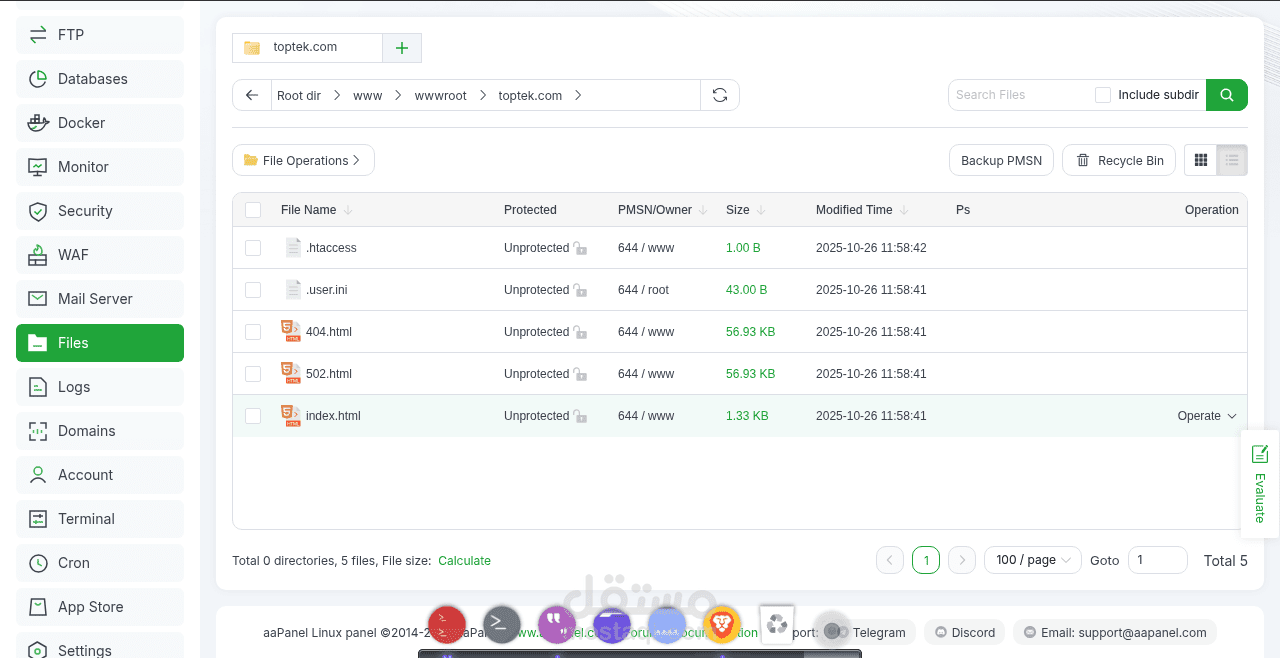Click the Calculate link for file size
Screen dimensions: 1280x658
point(464,561)
